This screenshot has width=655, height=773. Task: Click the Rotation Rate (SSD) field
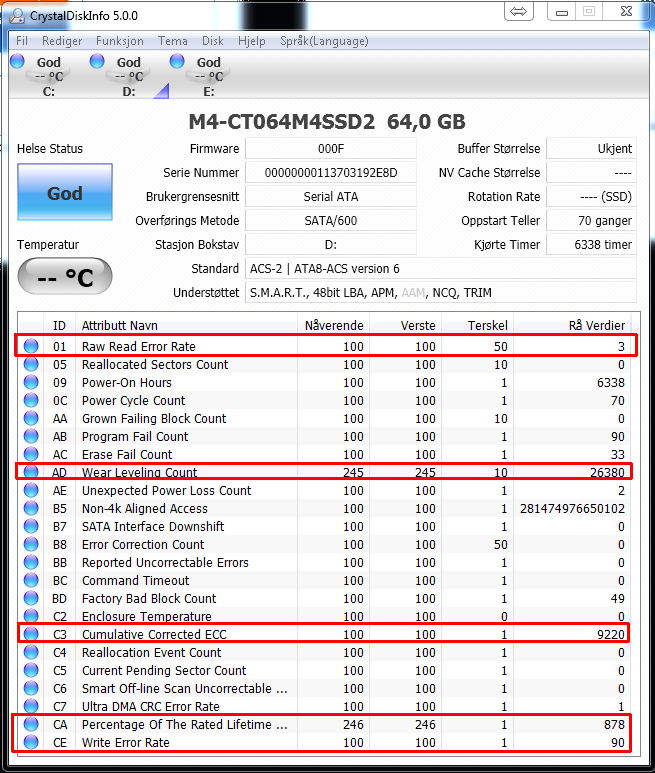591,196
